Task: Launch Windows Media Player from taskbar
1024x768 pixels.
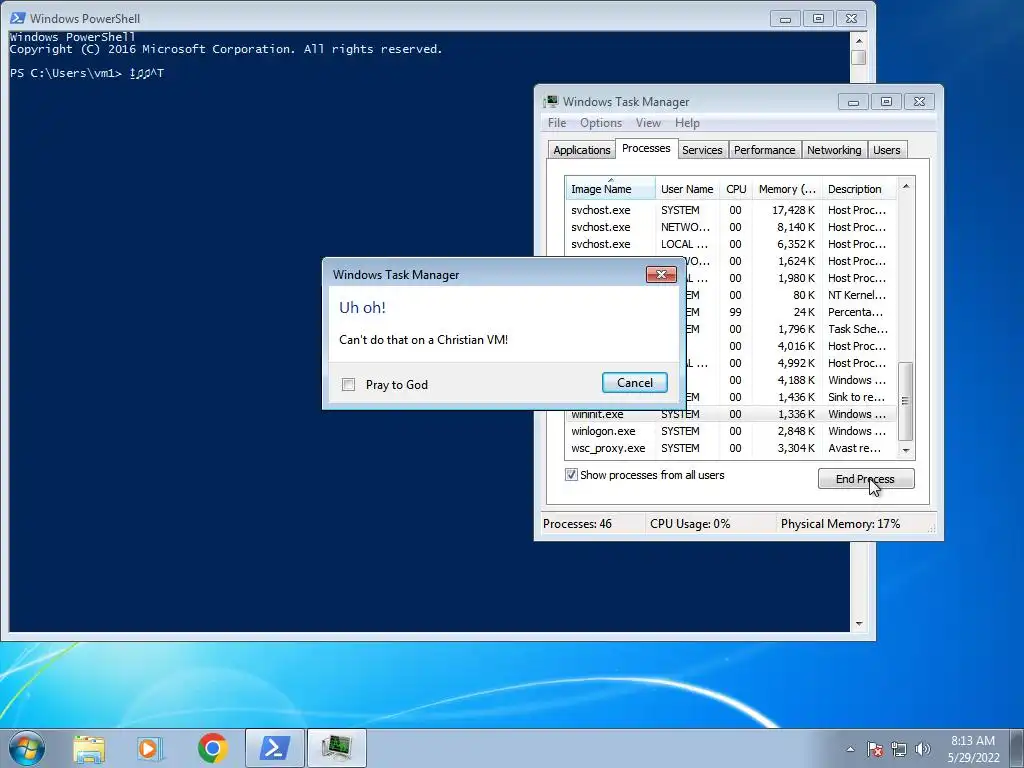Action: [x=150, y=748]
